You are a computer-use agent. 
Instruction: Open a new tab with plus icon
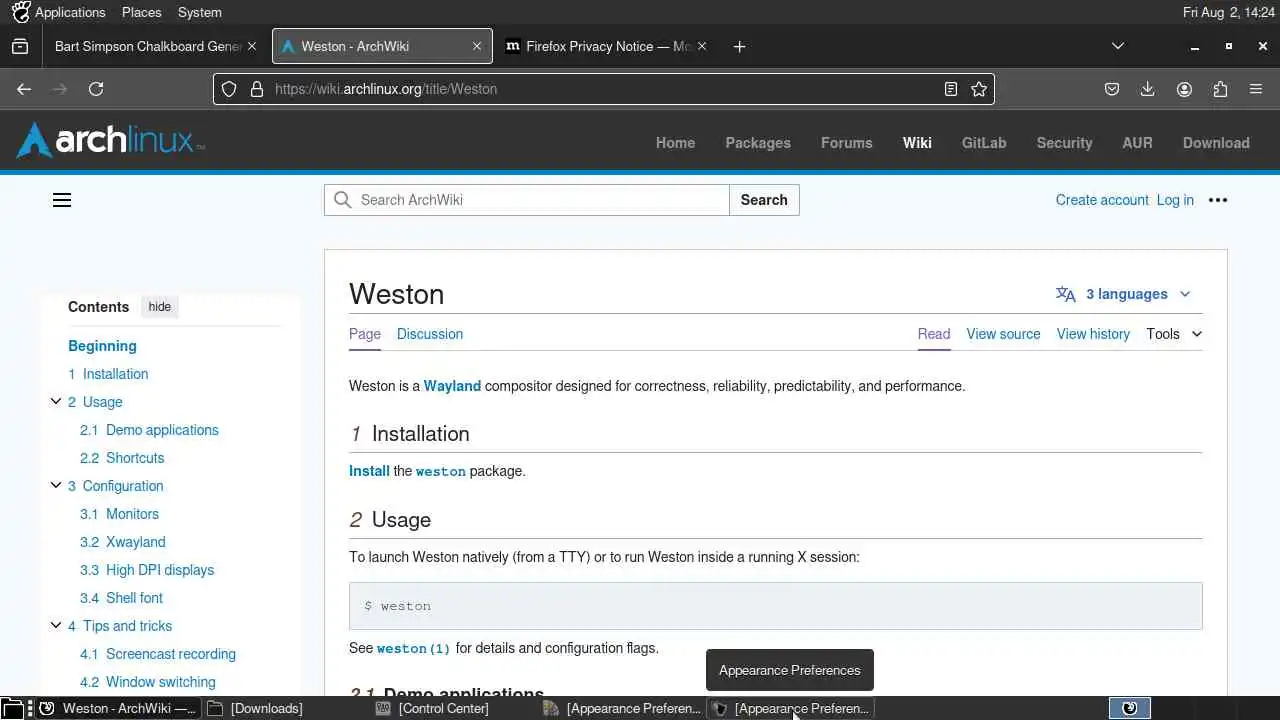(x=739, y=46)
